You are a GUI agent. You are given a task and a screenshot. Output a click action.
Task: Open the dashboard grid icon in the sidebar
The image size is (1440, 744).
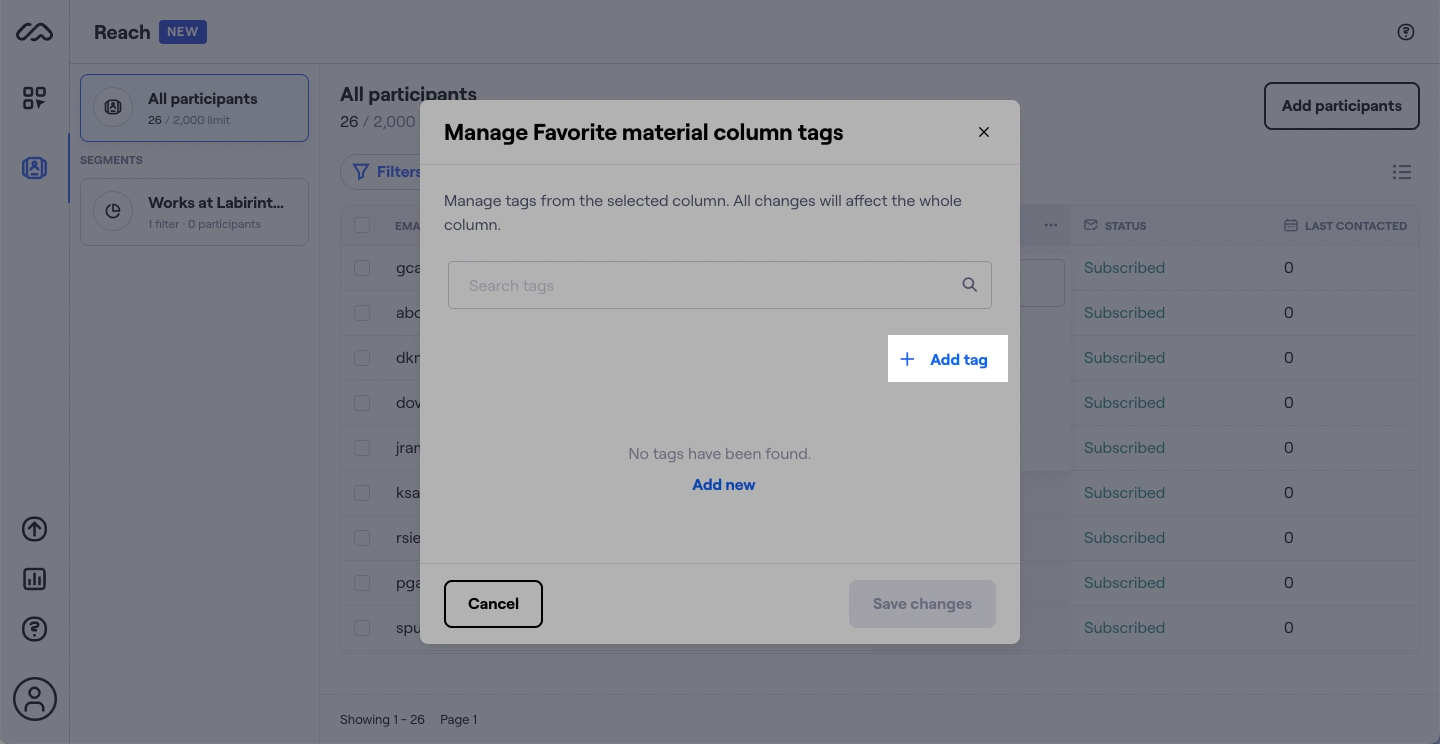(x=33, y=97)
